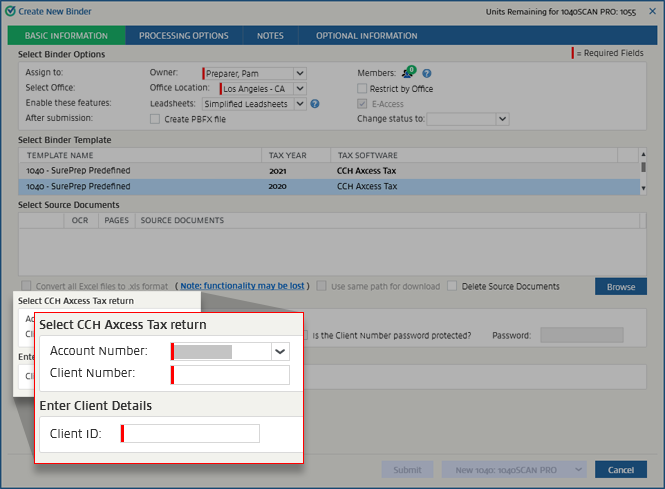Open the Account Number combo box
Screen dimensions: 665x489
[x=280, y=351]
